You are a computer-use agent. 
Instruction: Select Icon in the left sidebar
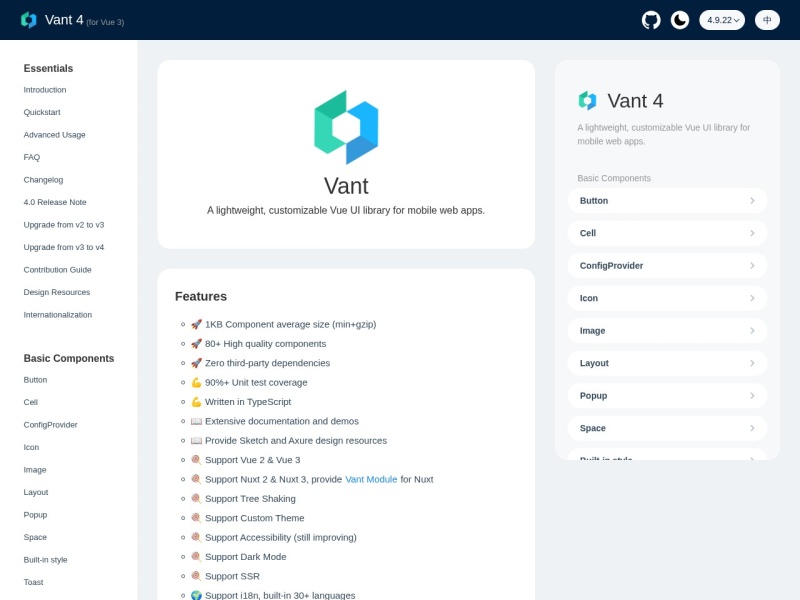pyautogui.click(x=31, y=447)
